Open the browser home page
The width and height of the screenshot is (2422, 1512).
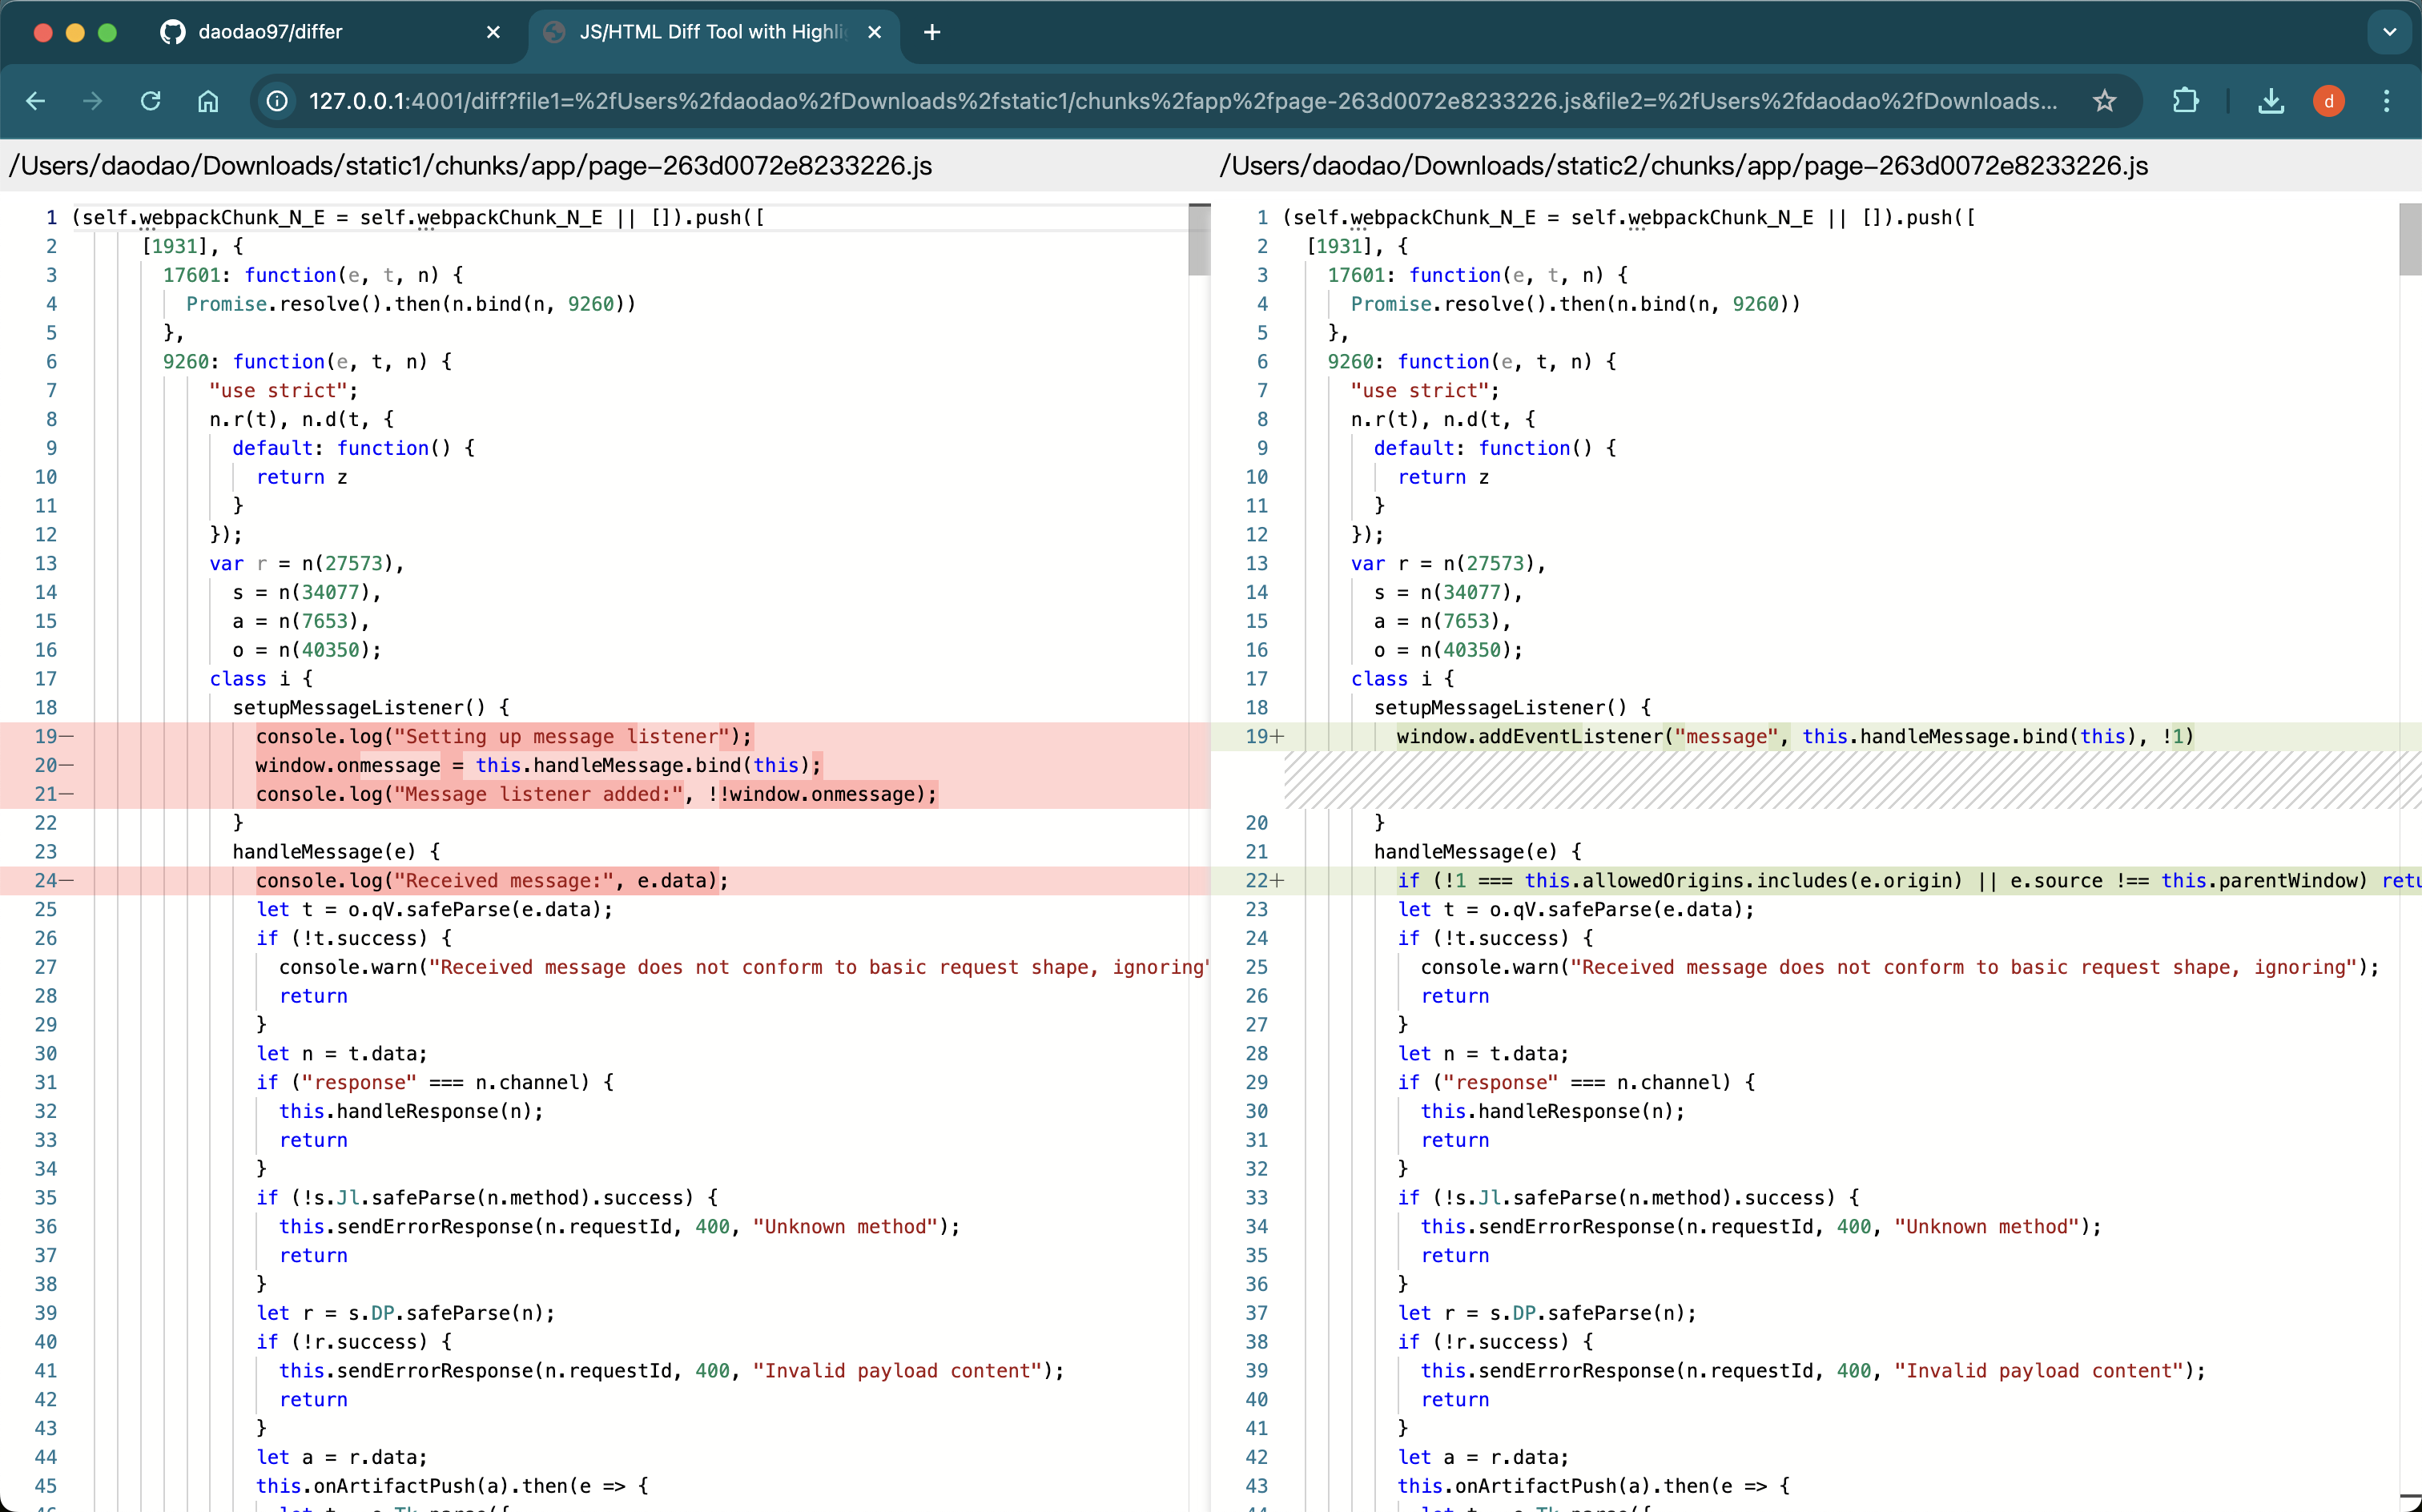point(208,101)
